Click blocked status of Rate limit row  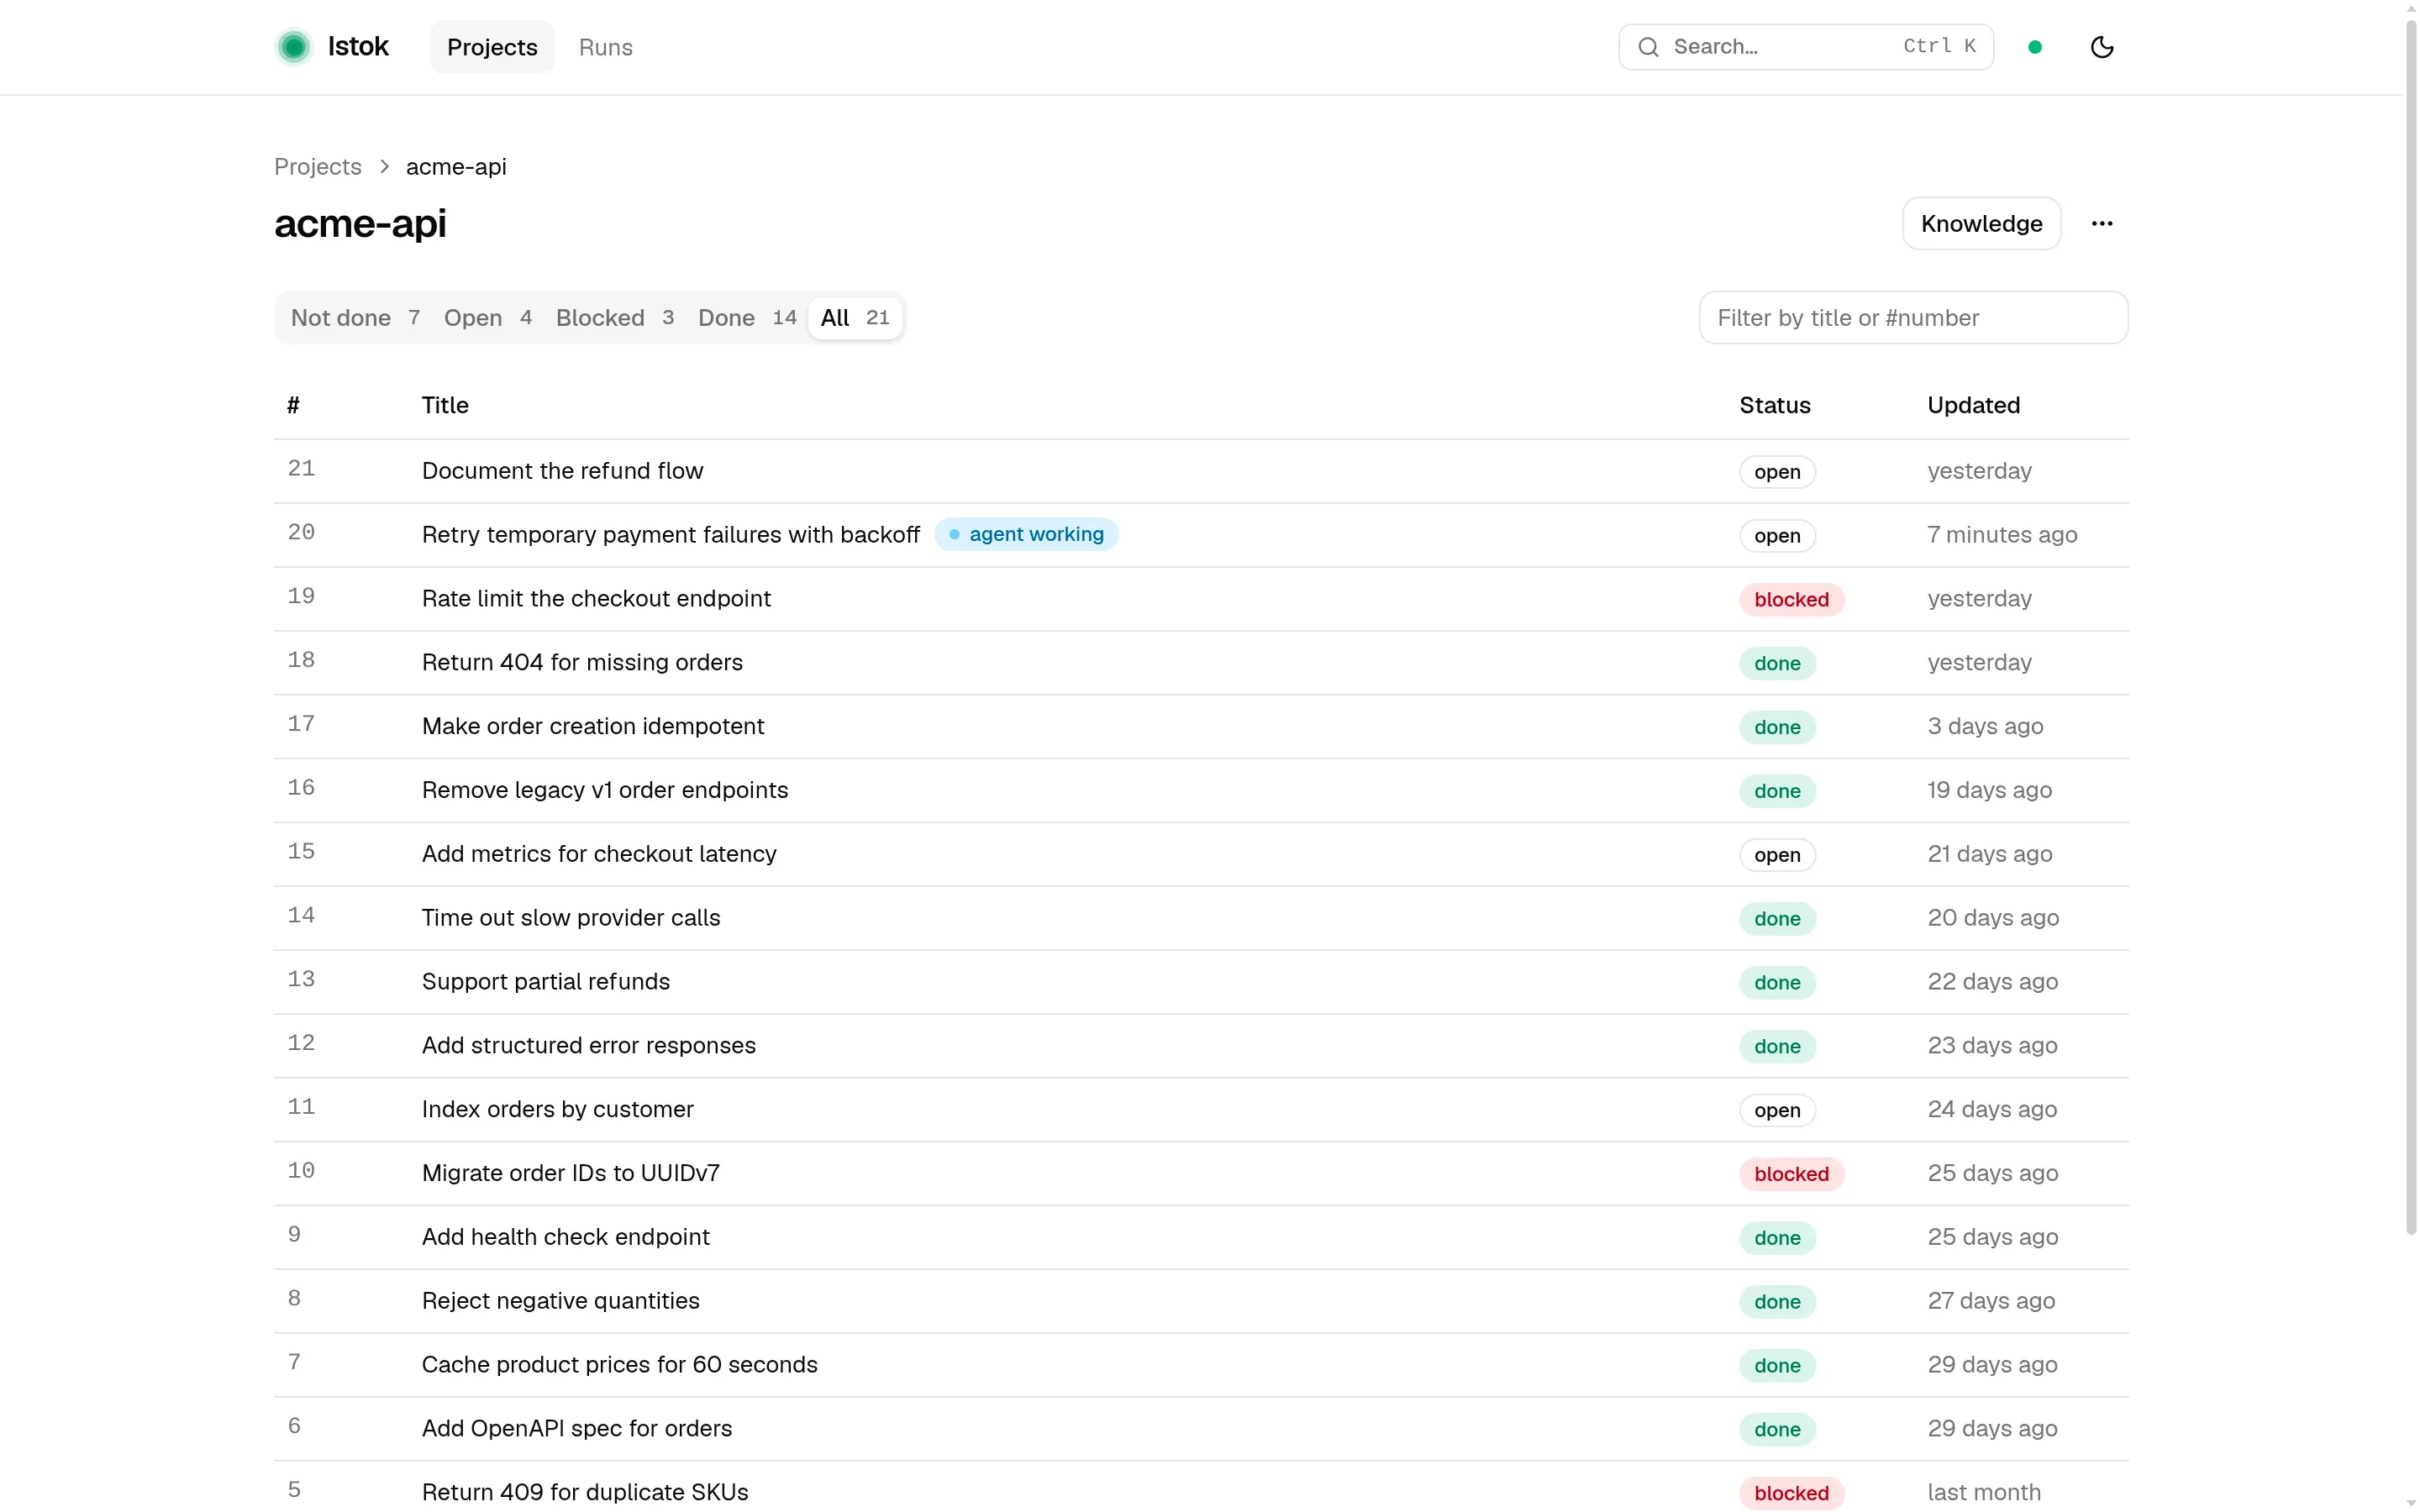click(x=1791, y=600)
